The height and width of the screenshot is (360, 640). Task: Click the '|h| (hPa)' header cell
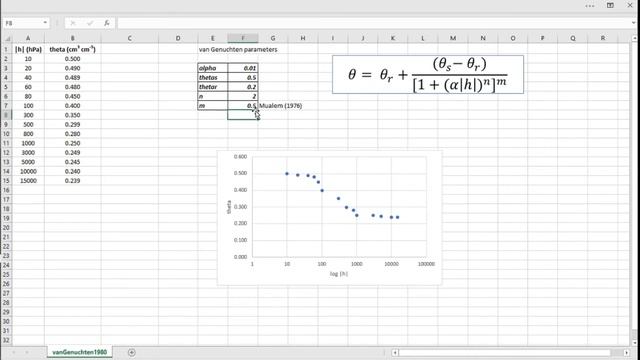click(x=28, y=49)
